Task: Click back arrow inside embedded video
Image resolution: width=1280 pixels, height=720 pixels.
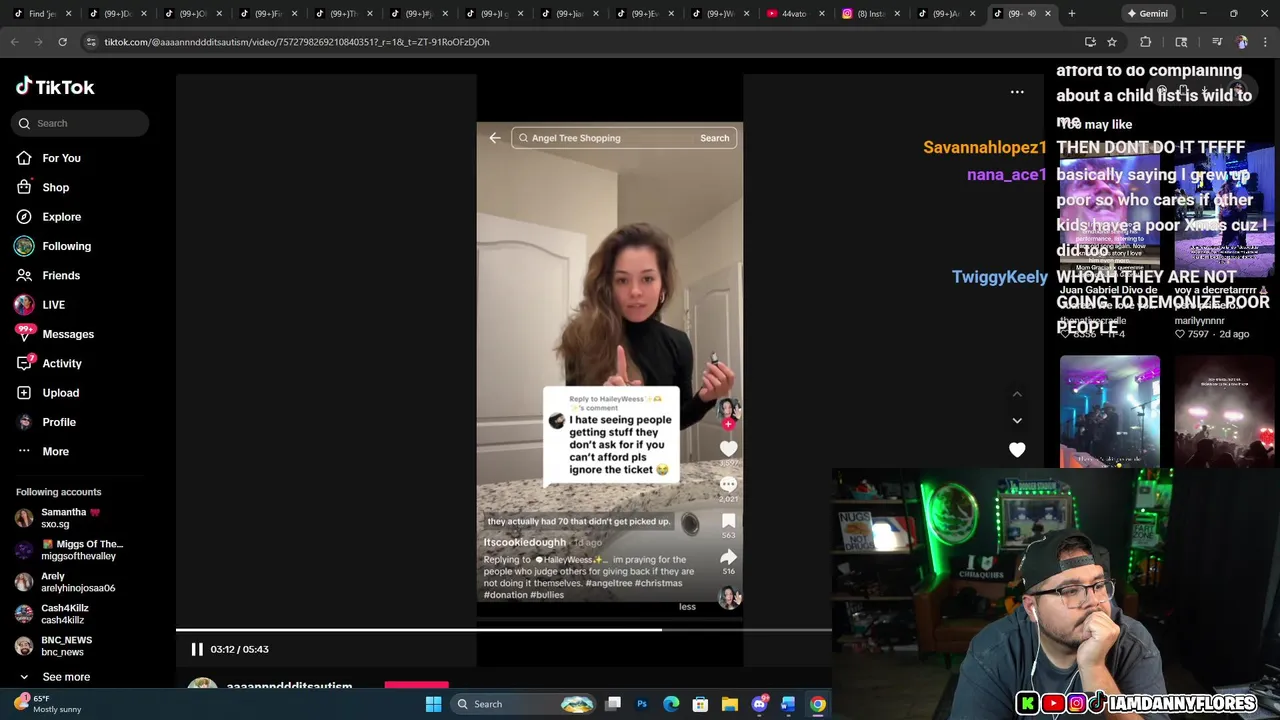Action: point(495,138)
